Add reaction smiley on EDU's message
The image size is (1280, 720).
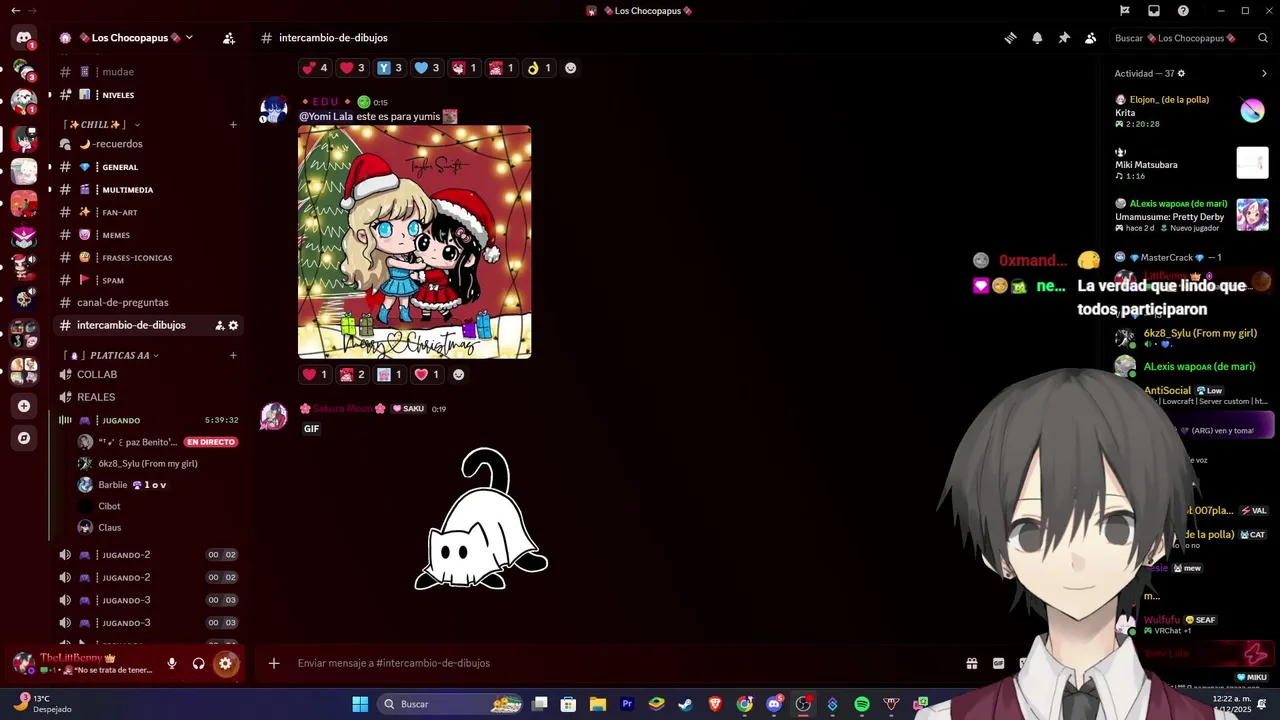pos(459,374)
